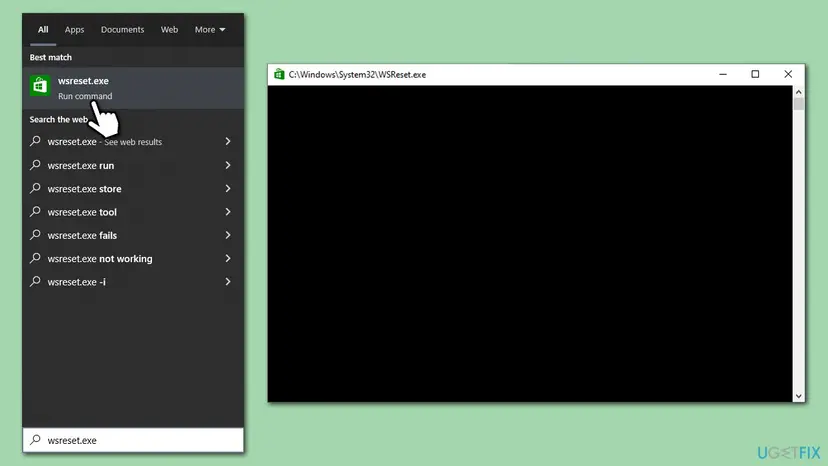The width and height of the screenshot is (828, 466).
Task: Click magnifier icon beside wsreset.exe -i
Action: tap(35, 281)
